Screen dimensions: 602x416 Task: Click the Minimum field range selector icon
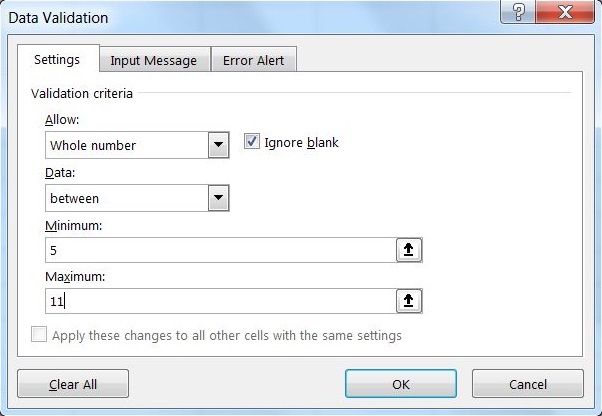click(x=410, y=251)
